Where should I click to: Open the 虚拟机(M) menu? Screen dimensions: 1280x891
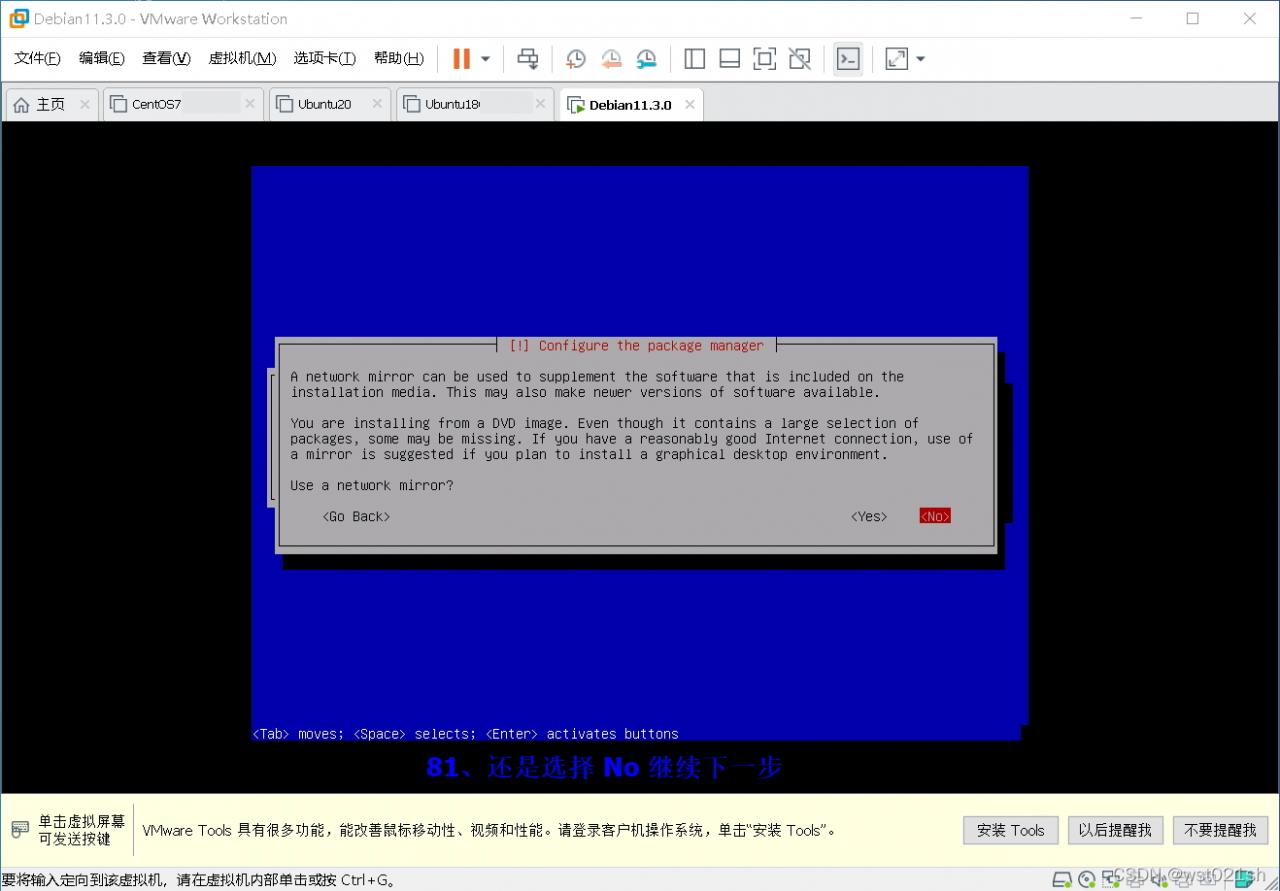pyautogui.click(x=242, y=58)
